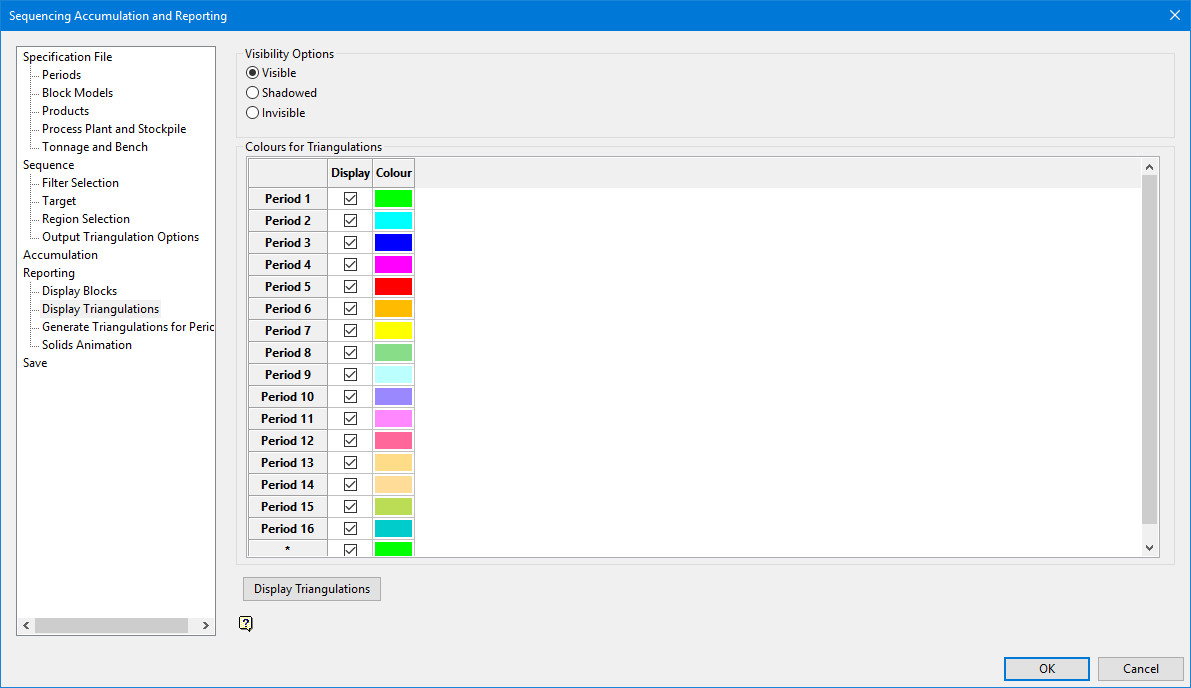
Task: Select the Shadowed visibility option
Action: (x=252, y=93)
